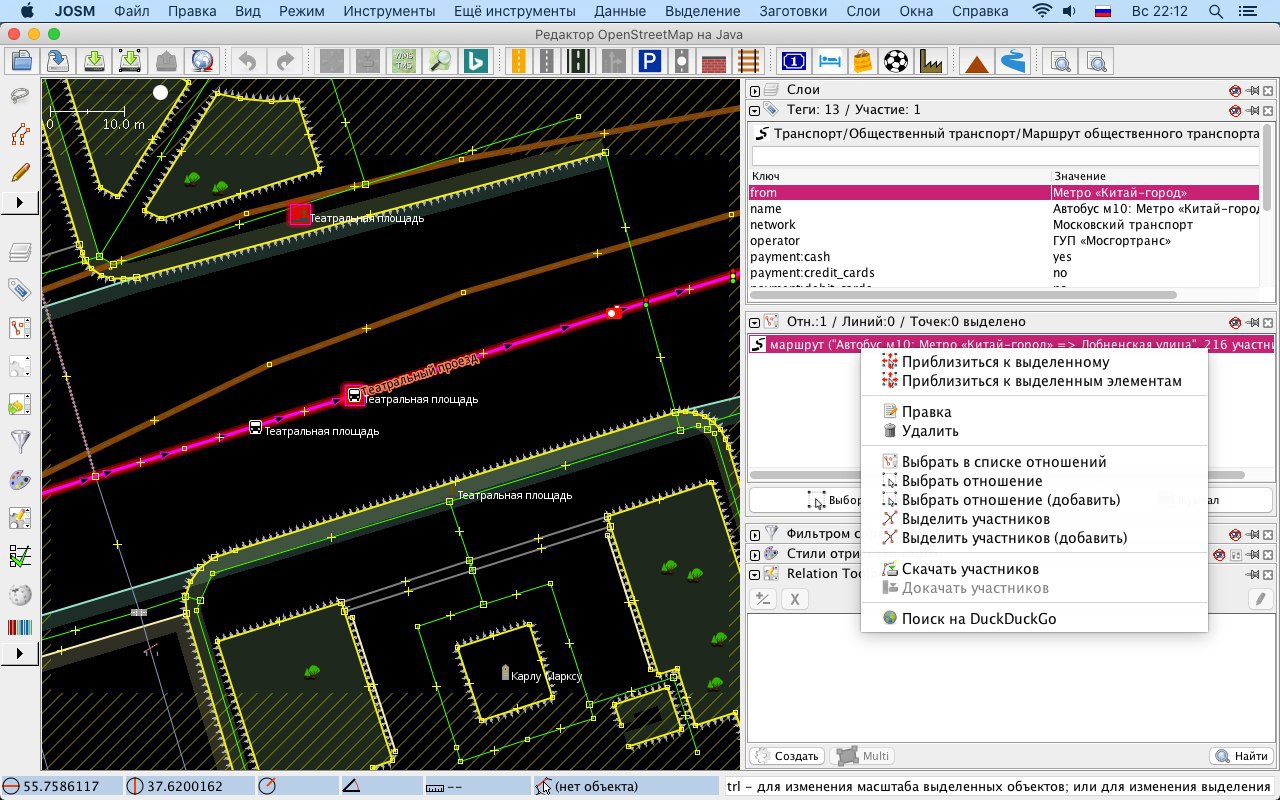Click the update data globe toolbar icon
The width and height of the screenshot is (1280, 800).
(x=204, y=61)
